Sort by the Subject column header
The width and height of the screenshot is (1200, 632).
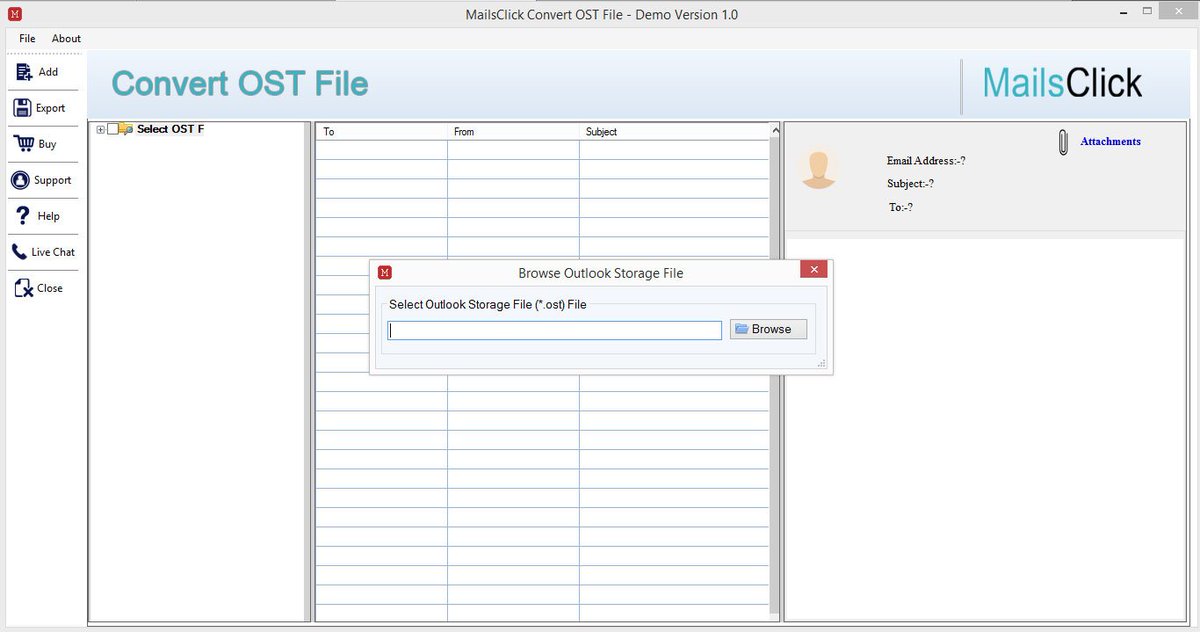[673, 131]
